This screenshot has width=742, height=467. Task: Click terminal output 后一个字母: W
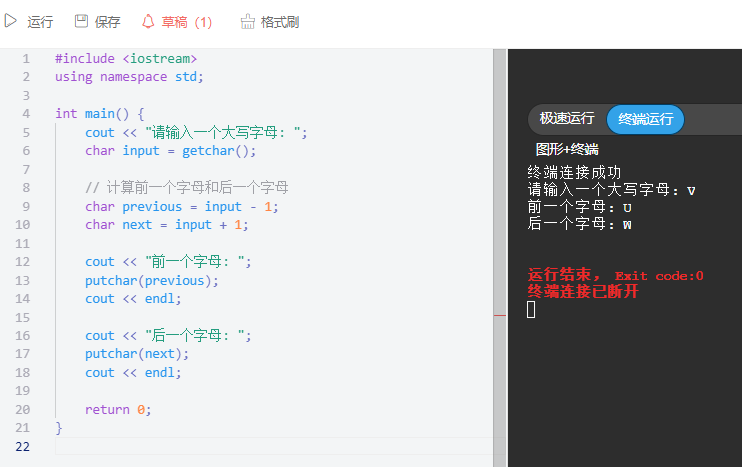click(x=580, y=223)
